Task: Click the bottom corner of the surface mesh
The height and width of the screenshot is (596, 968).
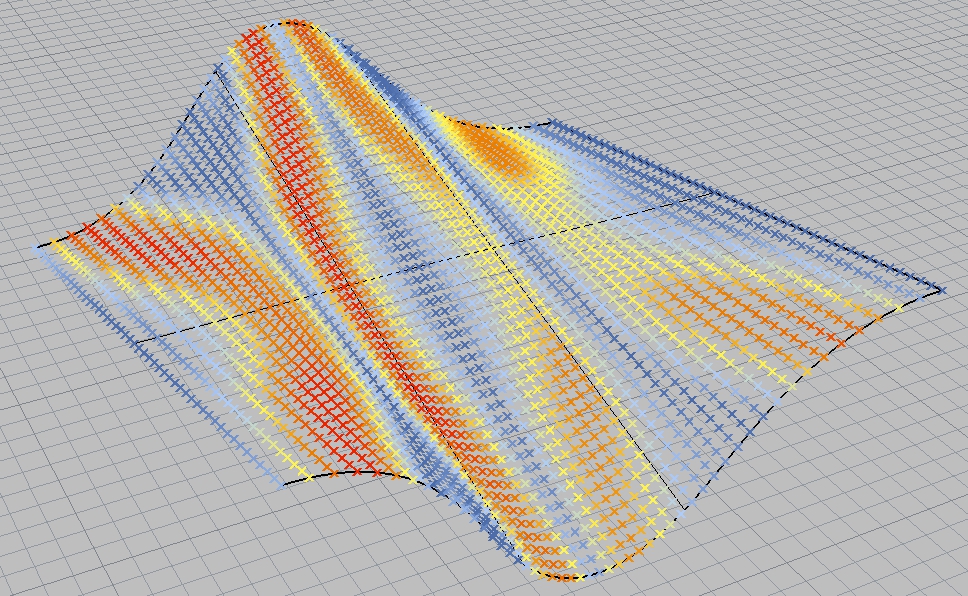Action: [560, 575]
